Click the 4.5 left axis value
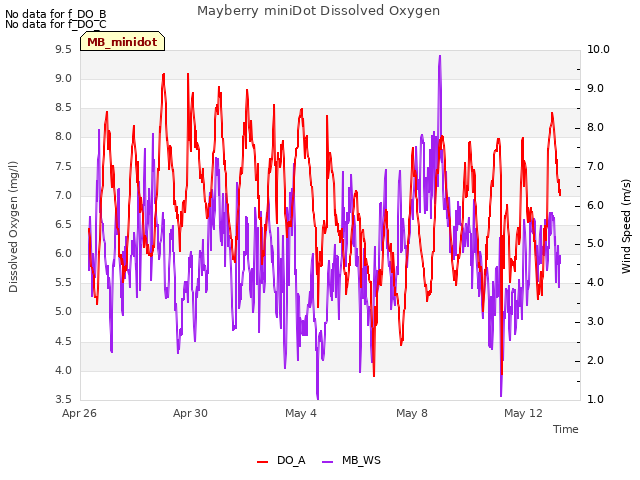 pos(63,341)
